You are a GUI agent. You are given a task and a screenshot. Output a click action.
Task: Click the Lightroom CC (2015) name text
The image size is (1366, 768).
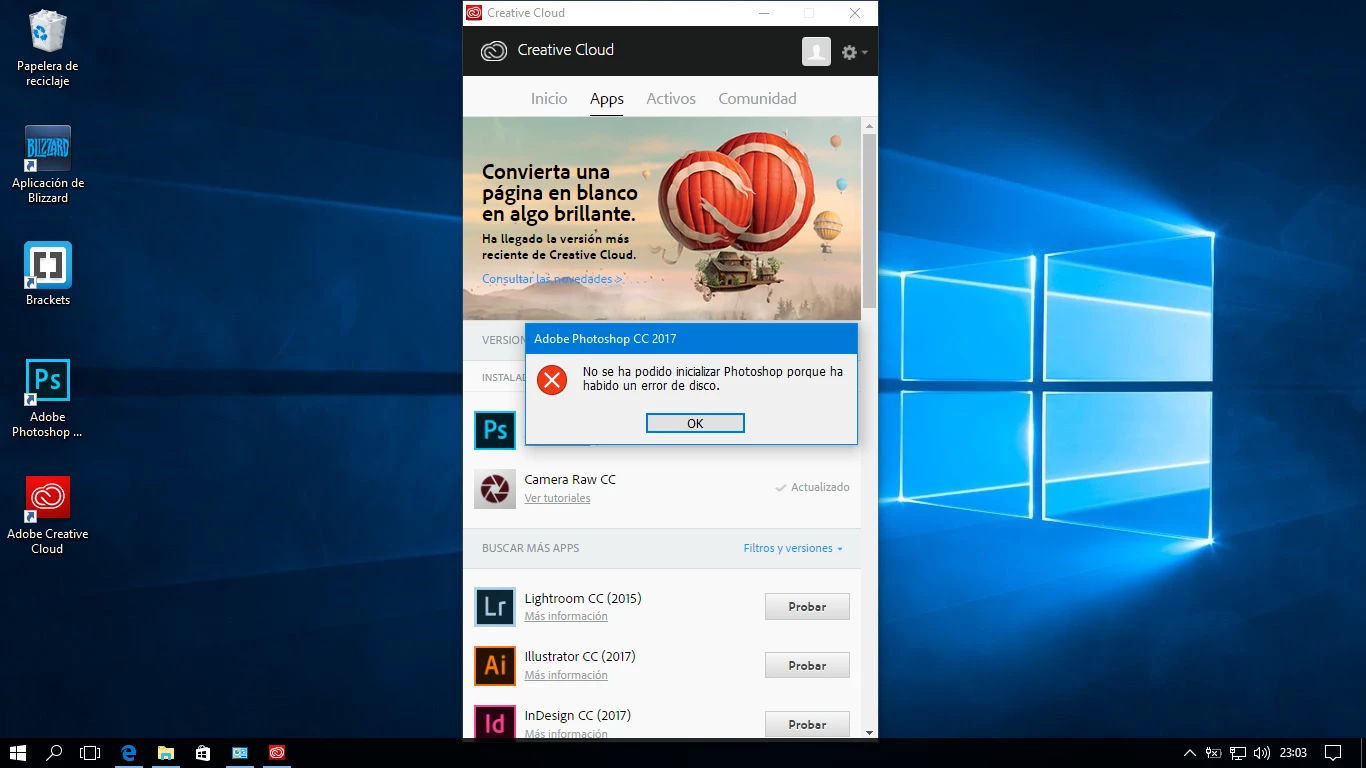(x=583, y=598)
